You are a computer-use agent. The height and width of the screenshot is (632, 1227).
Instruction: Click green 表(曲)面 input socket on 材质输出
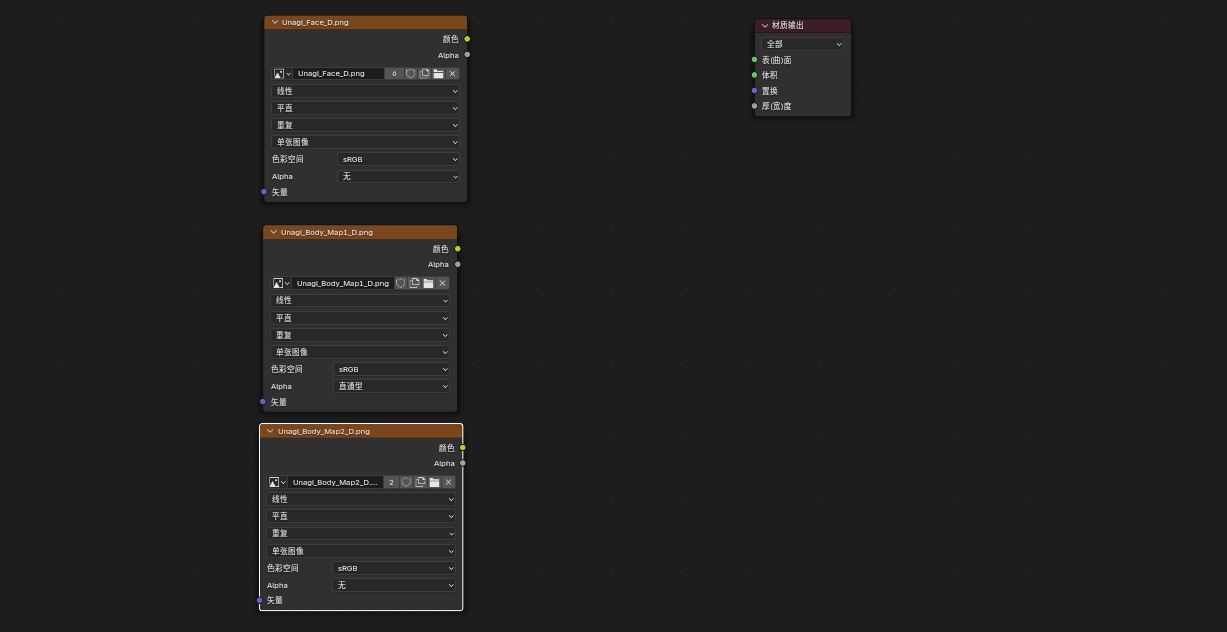coord(754,60)
